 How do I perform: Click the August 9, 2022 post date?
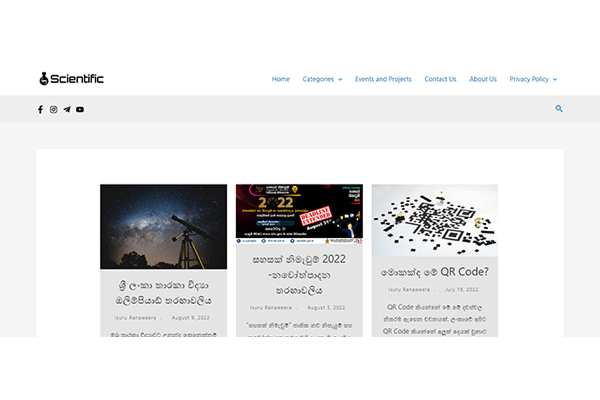191,316
